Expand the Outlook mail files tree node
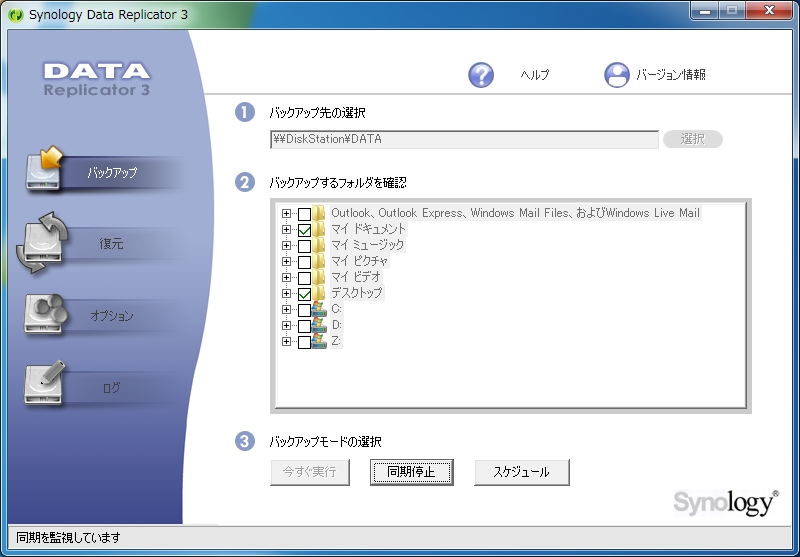 (x=286, y=214)
